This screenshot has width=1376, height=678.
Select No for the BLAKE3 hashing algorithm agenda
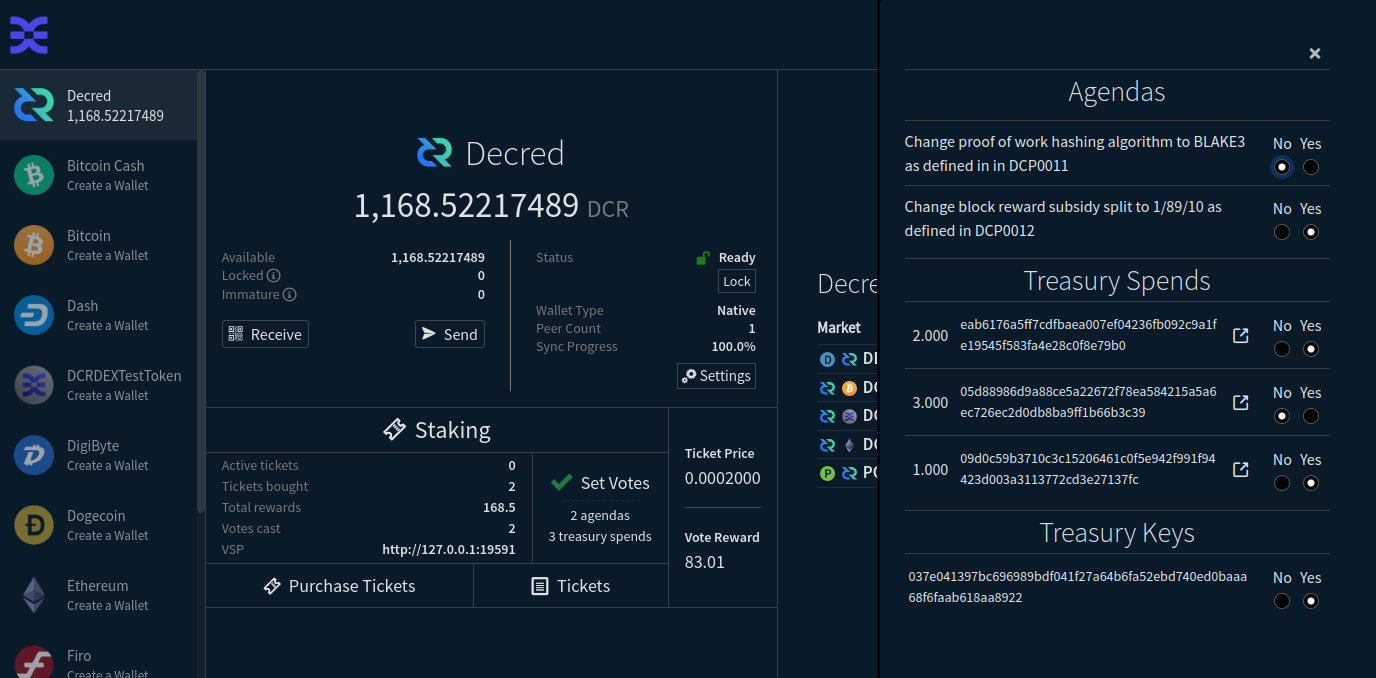(x=1281, y=167)
